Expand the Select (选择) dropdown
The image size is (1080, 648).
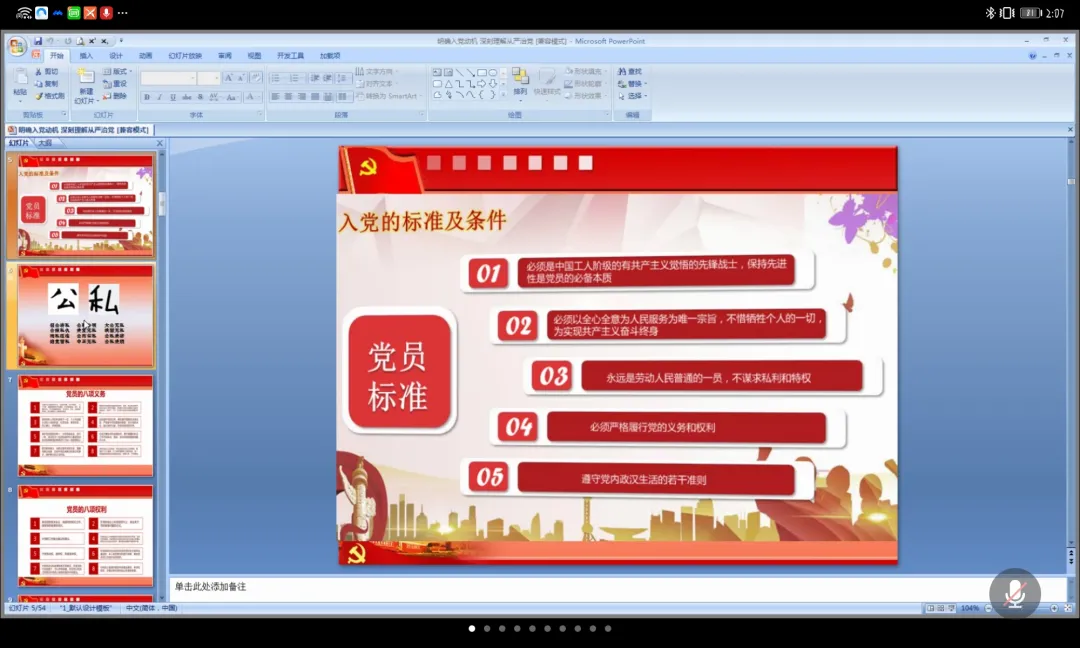pyautogui.click(x=634, y=96)
